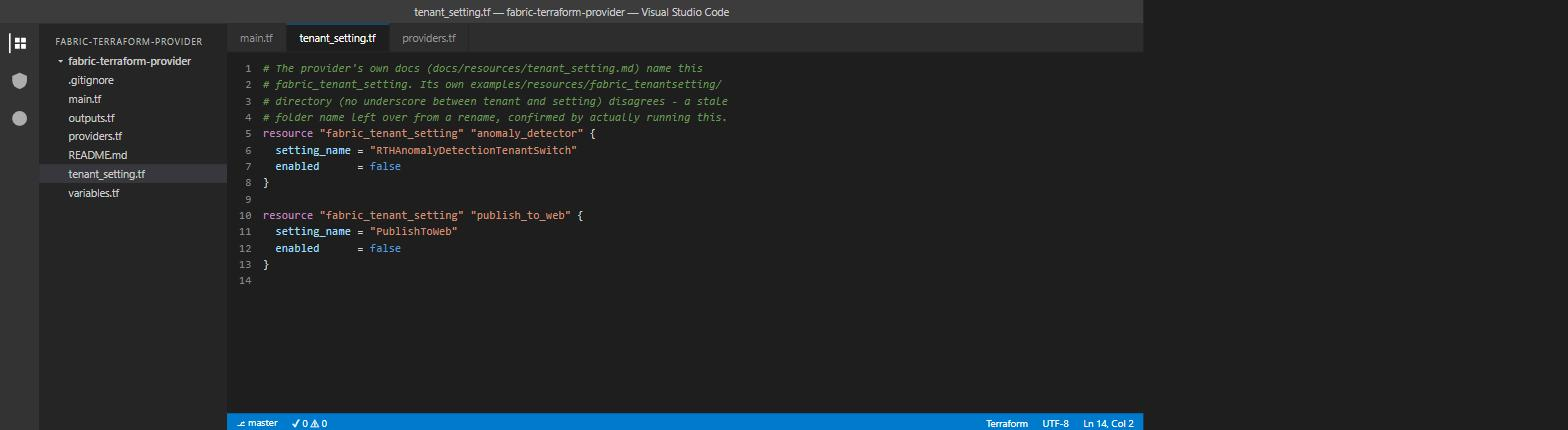Select the tenant_setting.tf editor tab
The image size is (1568, 430).
[x=337, y=38]
